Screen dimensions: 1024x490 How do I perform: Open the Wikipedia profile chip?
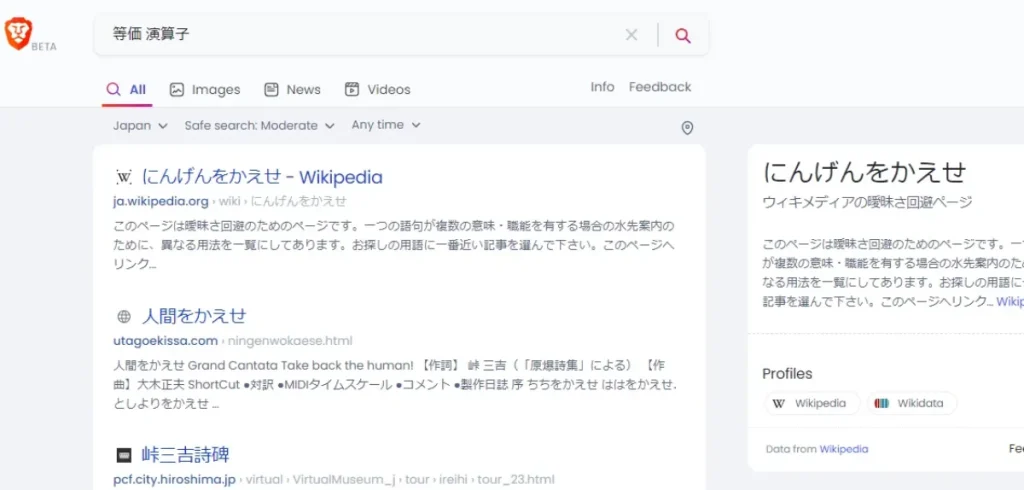812,403
